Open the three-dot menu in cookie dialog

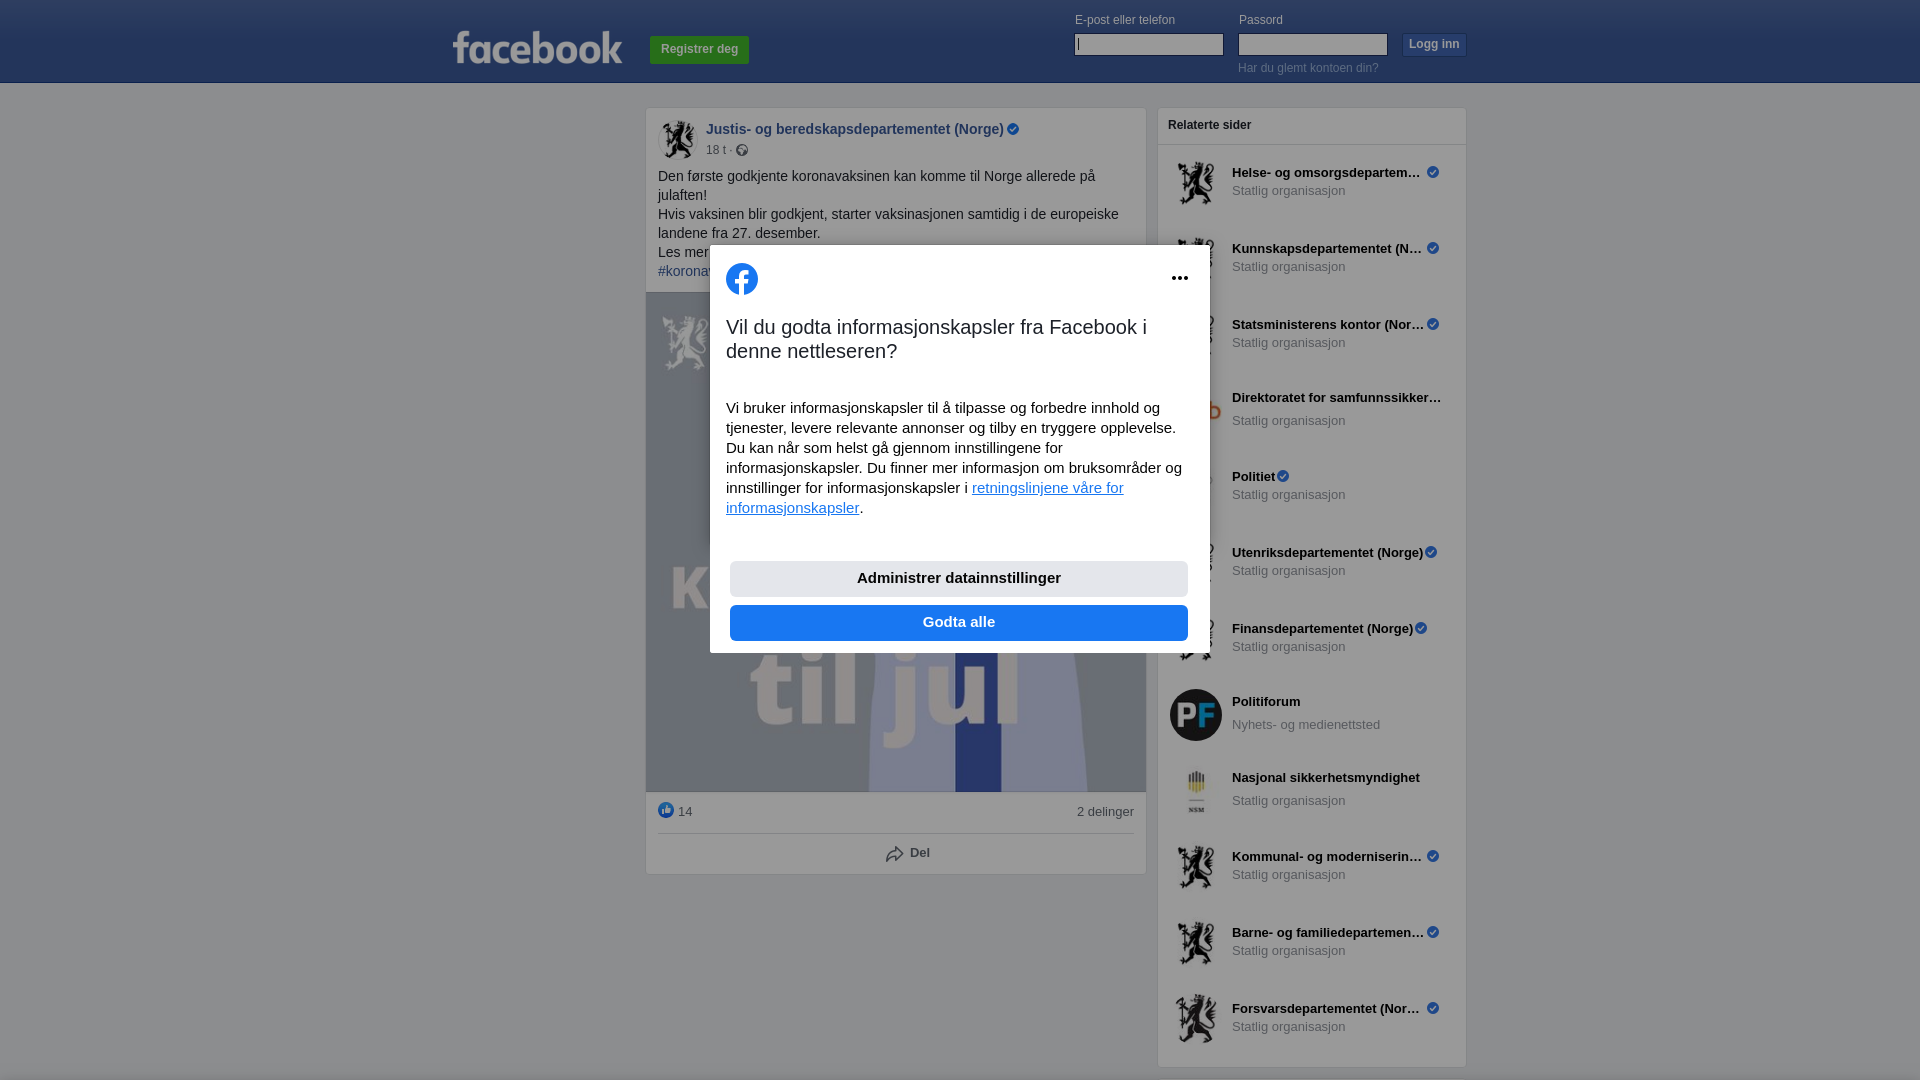point(1180,279)
